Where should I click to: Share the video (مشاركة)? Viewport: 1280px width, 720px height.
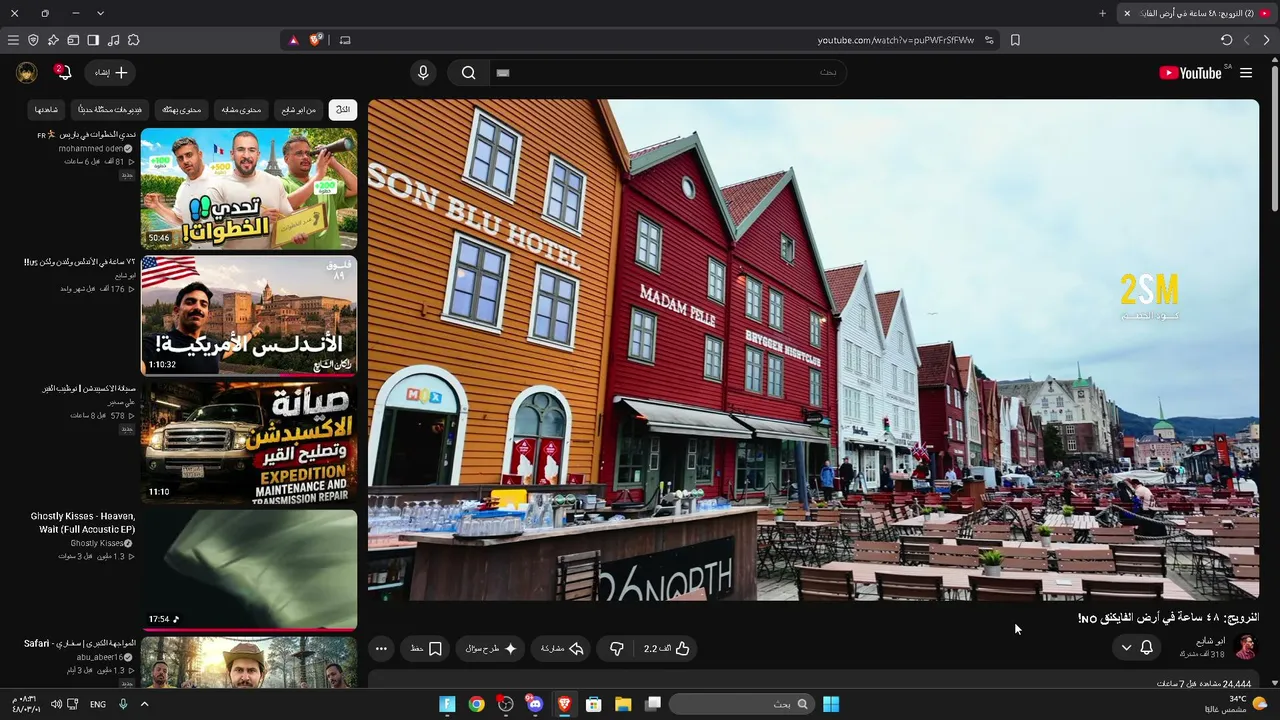point(562,648)
